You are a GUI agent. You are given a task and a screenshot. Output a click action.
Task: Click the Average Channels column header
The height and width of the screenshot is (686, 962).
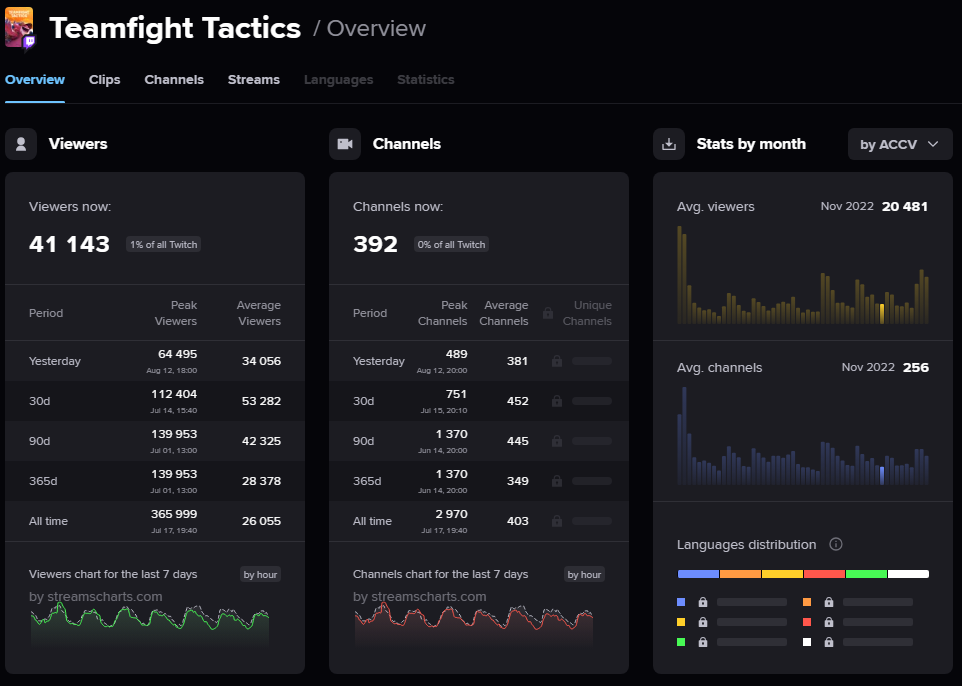click(504, 313)
